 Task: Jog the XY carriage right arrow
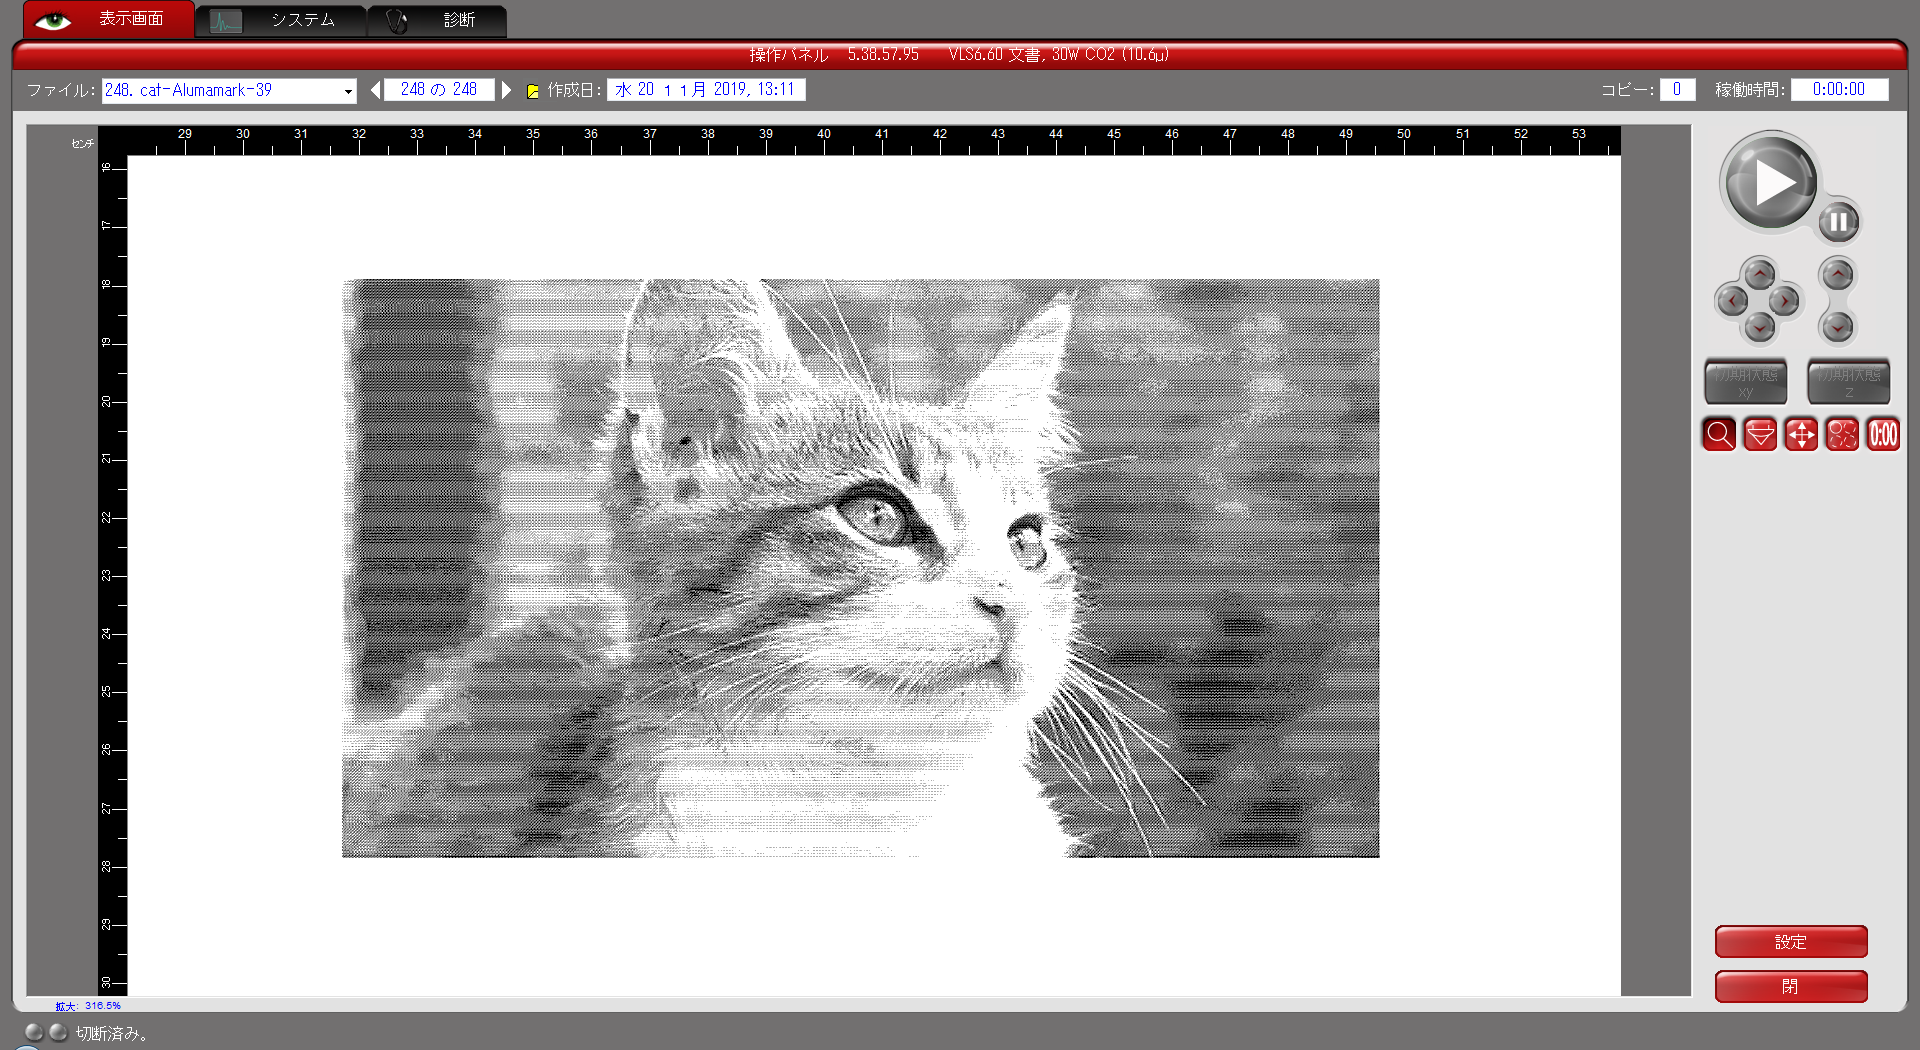pos(1785,301)
